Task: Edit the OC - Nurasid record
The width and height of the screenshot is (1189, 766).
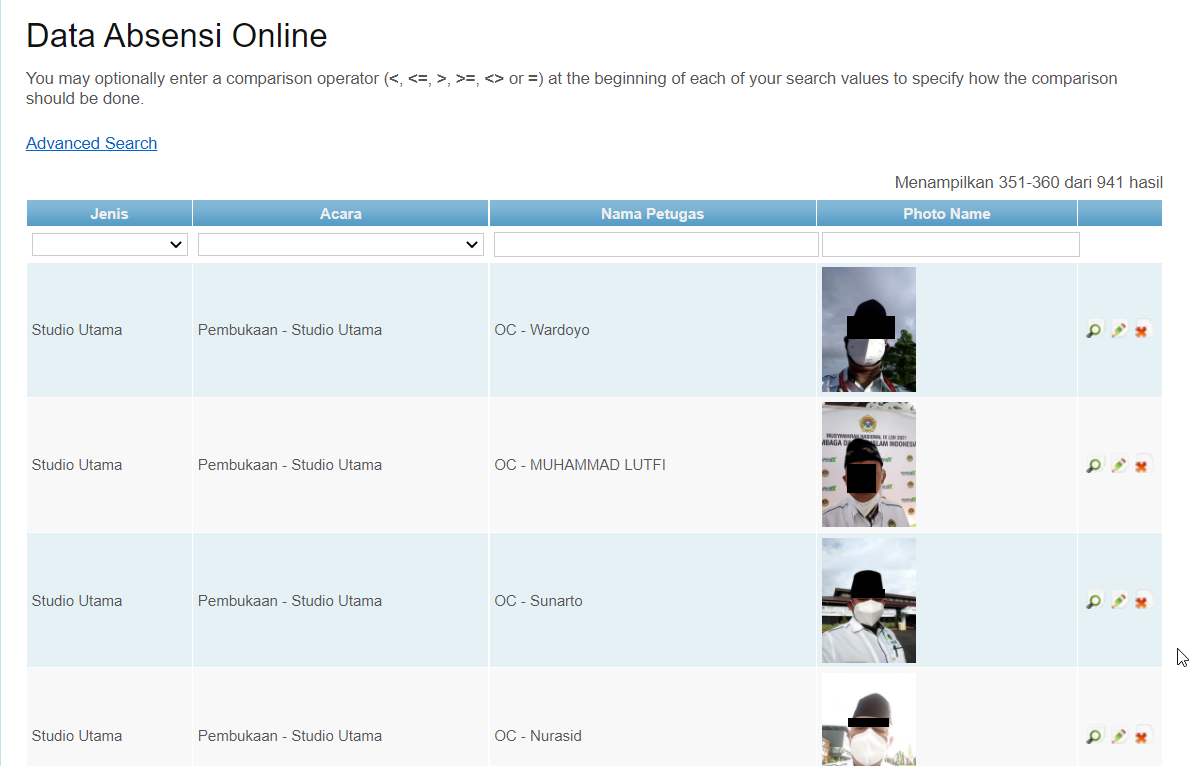Action: pos(1118,736)
